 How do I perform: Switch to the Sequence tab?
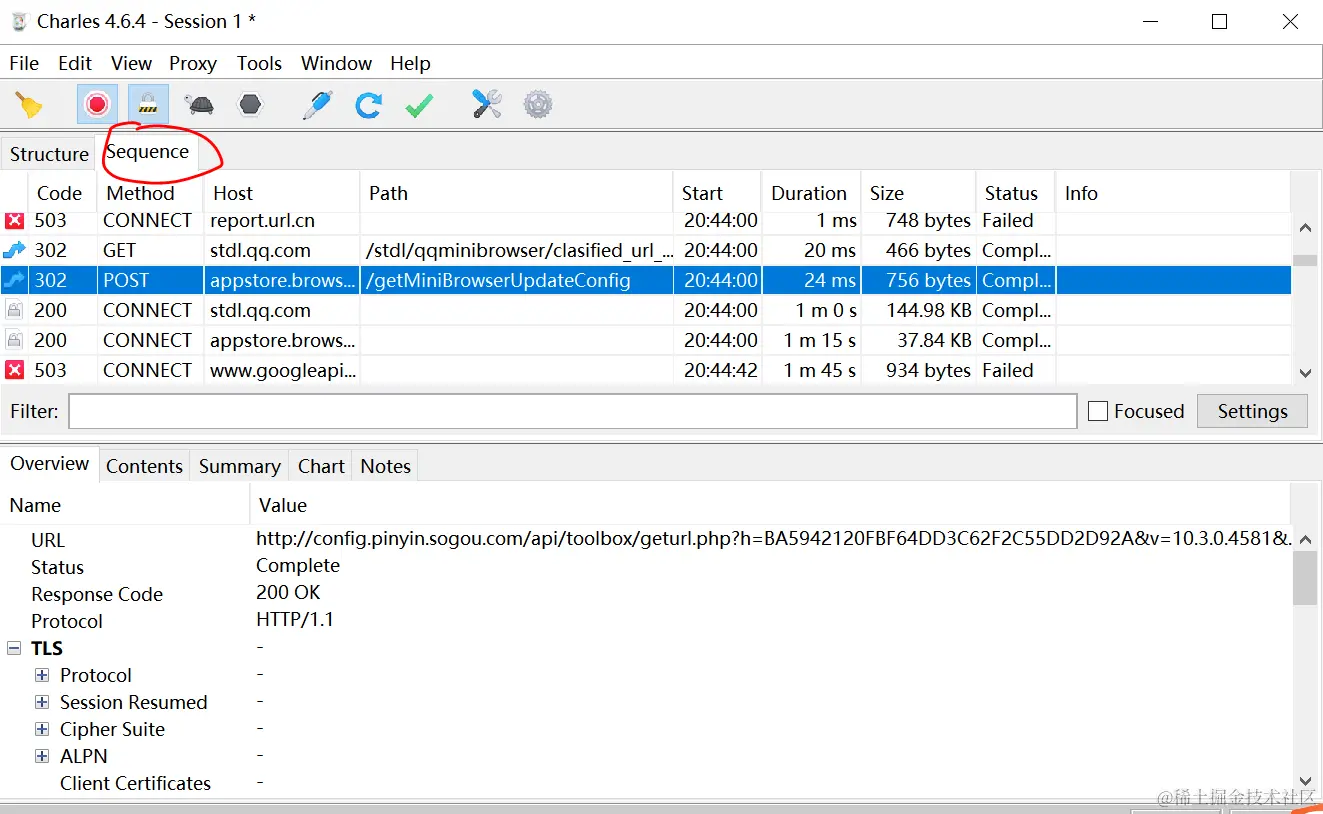(x=147, y=152)
